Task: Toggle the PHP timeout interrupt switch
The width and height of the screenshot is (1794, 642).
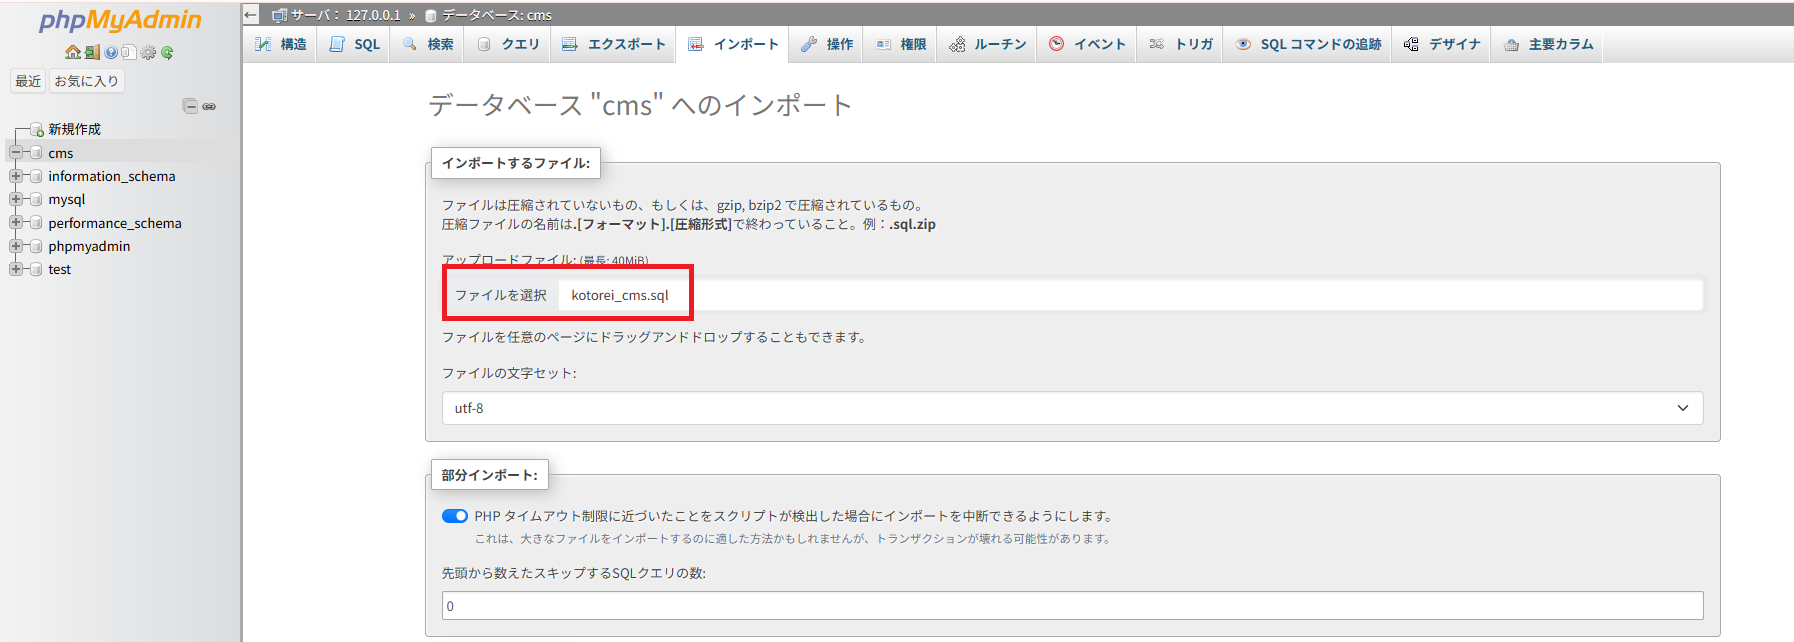Action: point(454,516)
